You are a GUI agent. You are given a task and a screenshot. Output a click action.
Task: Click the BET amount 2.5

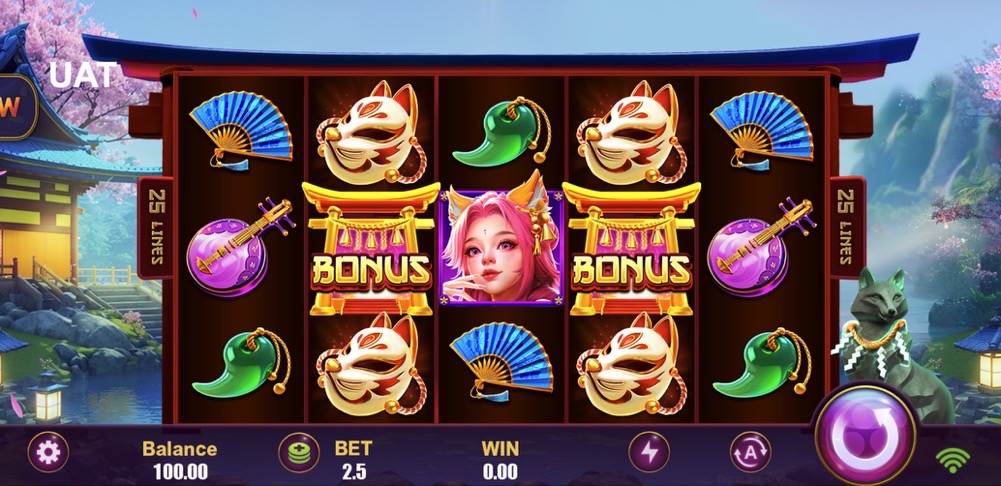(x=354, y=471)
